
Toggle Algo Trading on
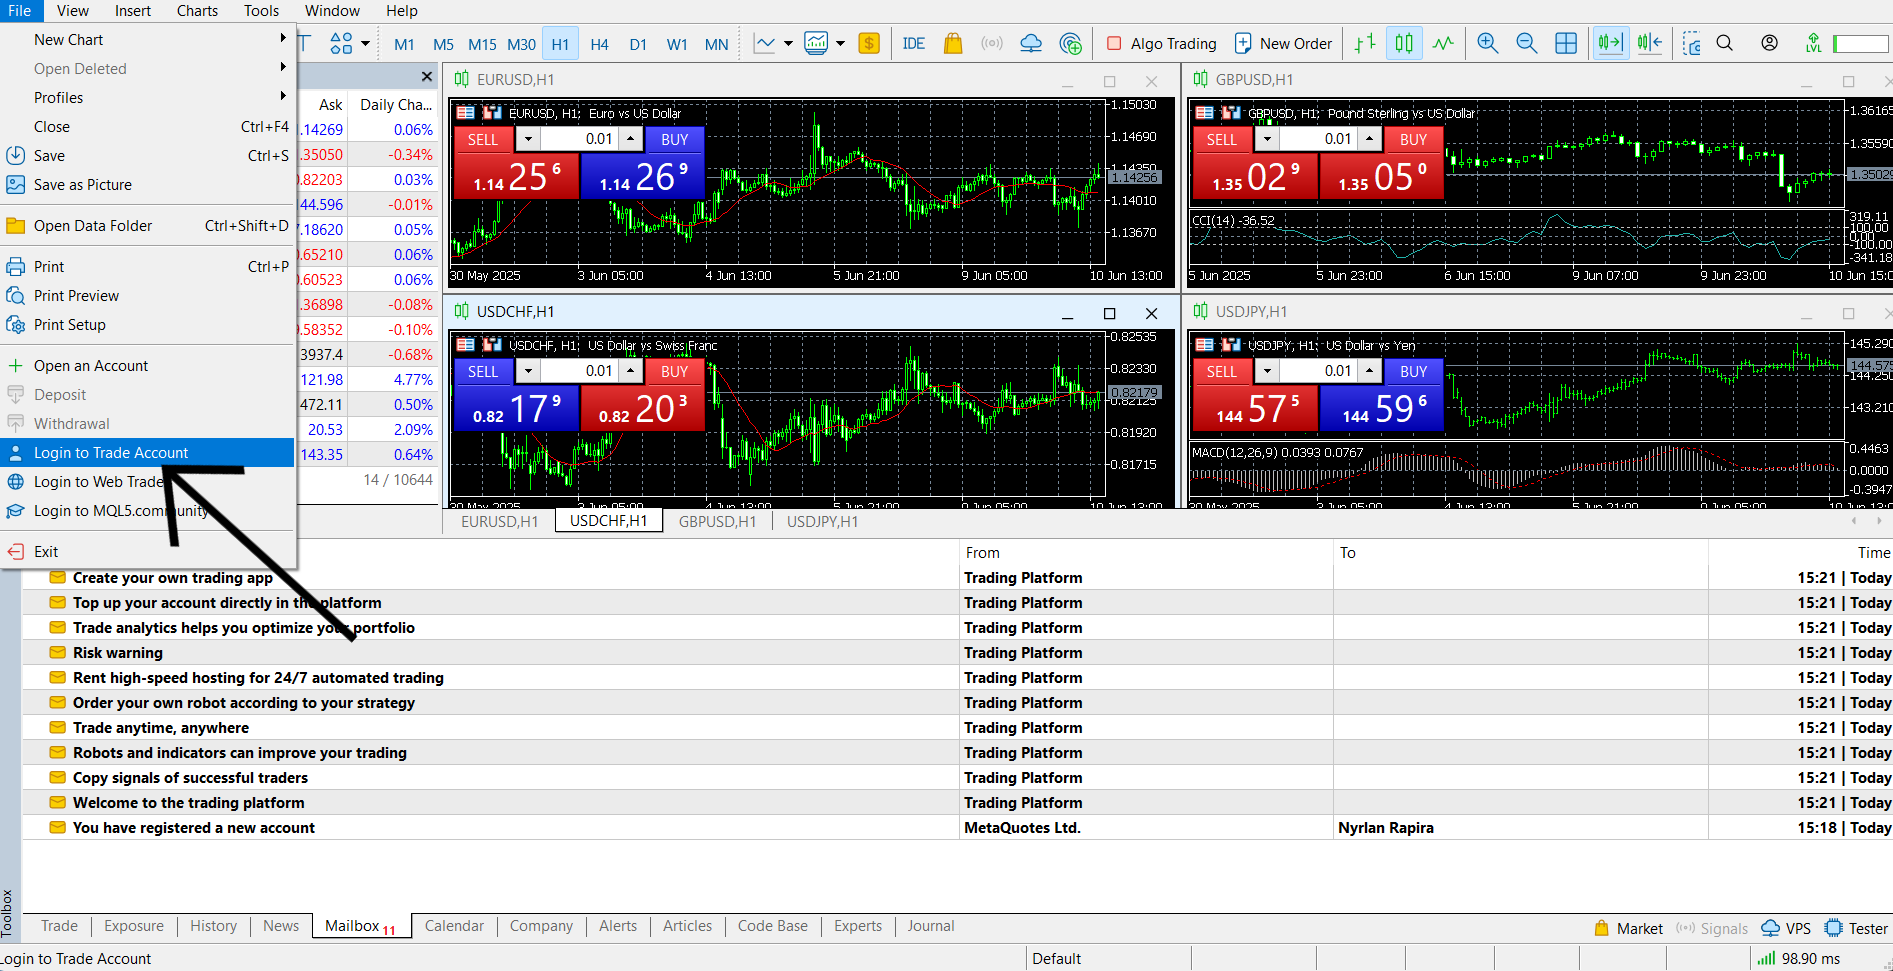click(1162, 43)
